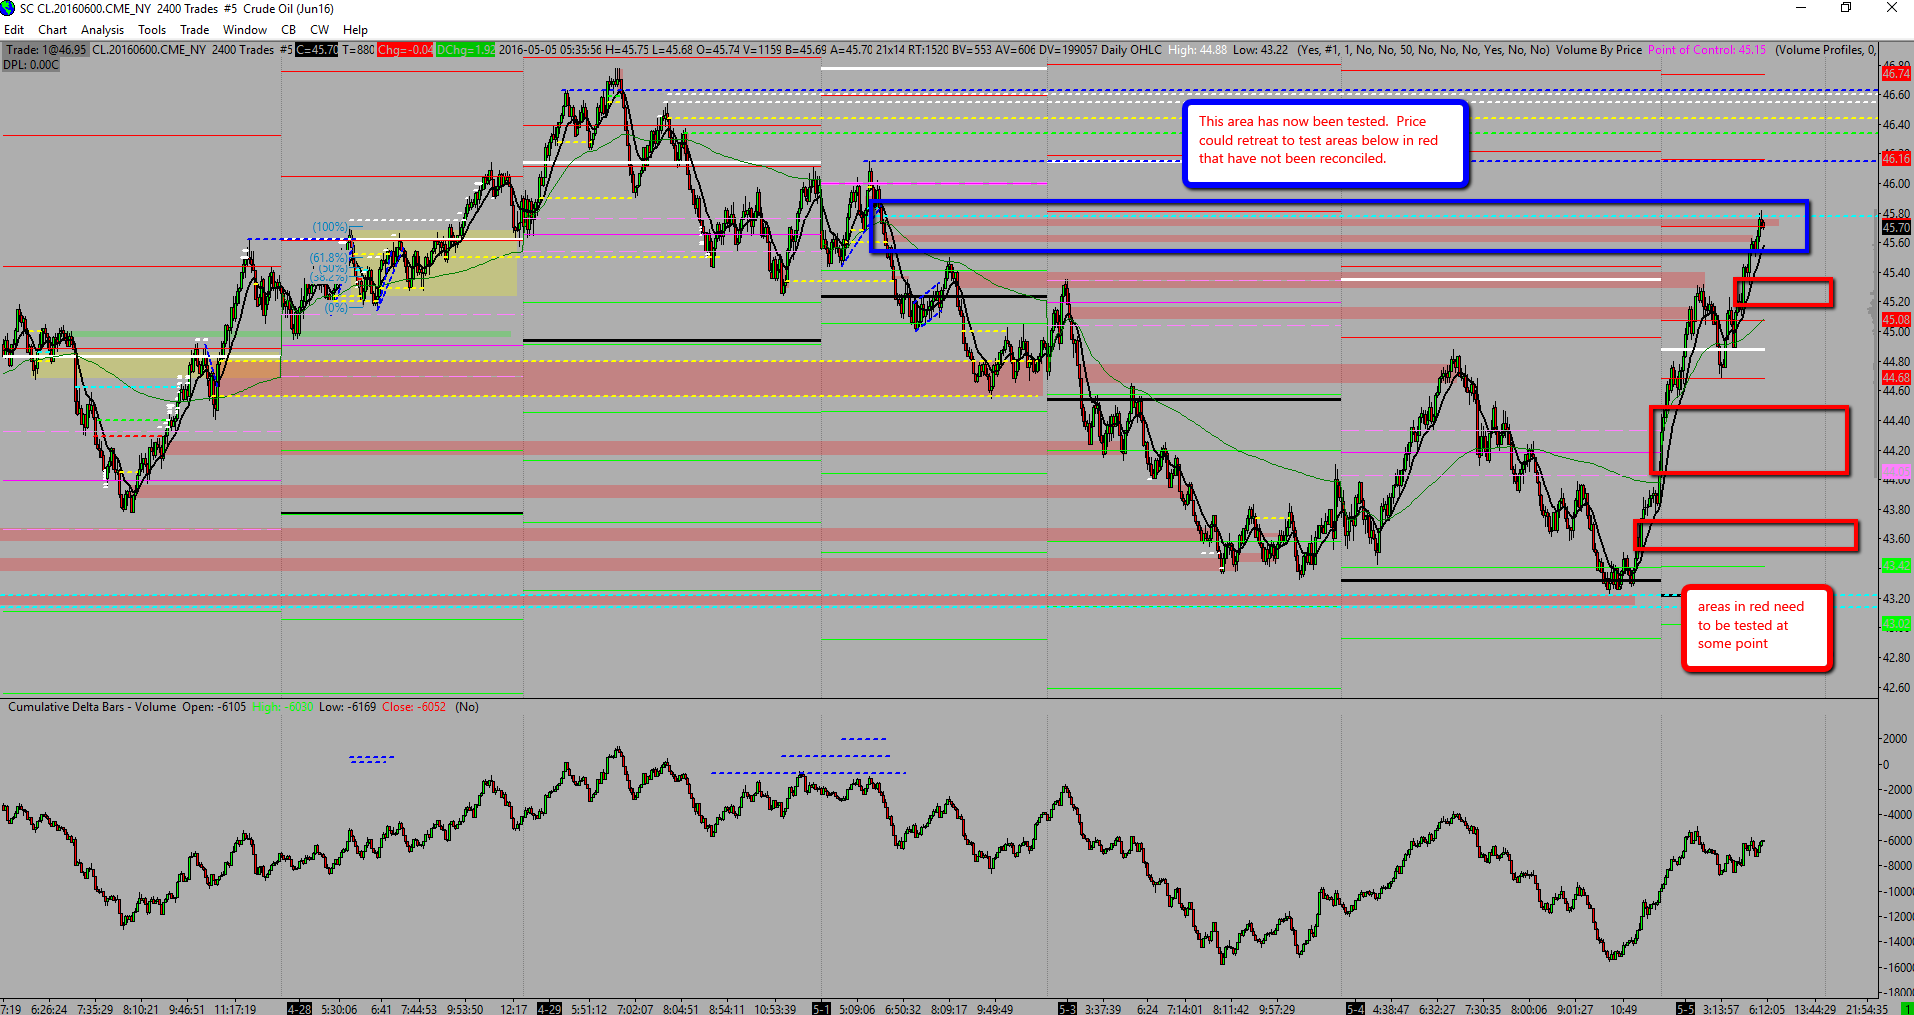This screenshot has width=1914, height=1015.
Task: Click the red 46.16 price scale label
Action: (x=1896, y=158)
